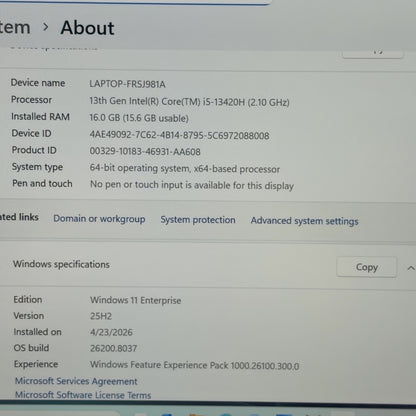Image resolution: width=416 pixels, height=416 pixels.
Task: Collapse the Windows specifications section chevron
Action: coord(411,268)
